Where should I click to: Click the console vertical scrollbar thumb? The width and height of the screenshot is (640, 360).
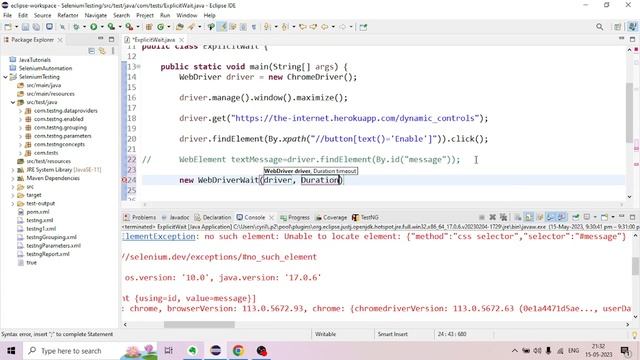(x=635, y=266)
